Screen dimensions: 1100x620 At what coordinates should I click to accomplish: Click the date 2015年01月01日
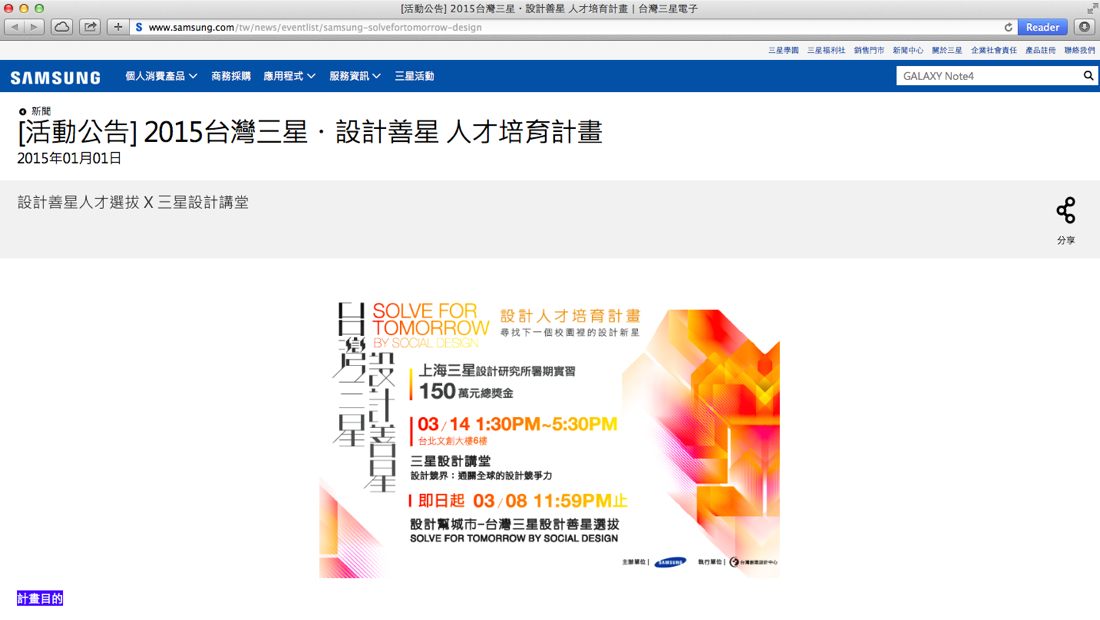pos(69,159)
